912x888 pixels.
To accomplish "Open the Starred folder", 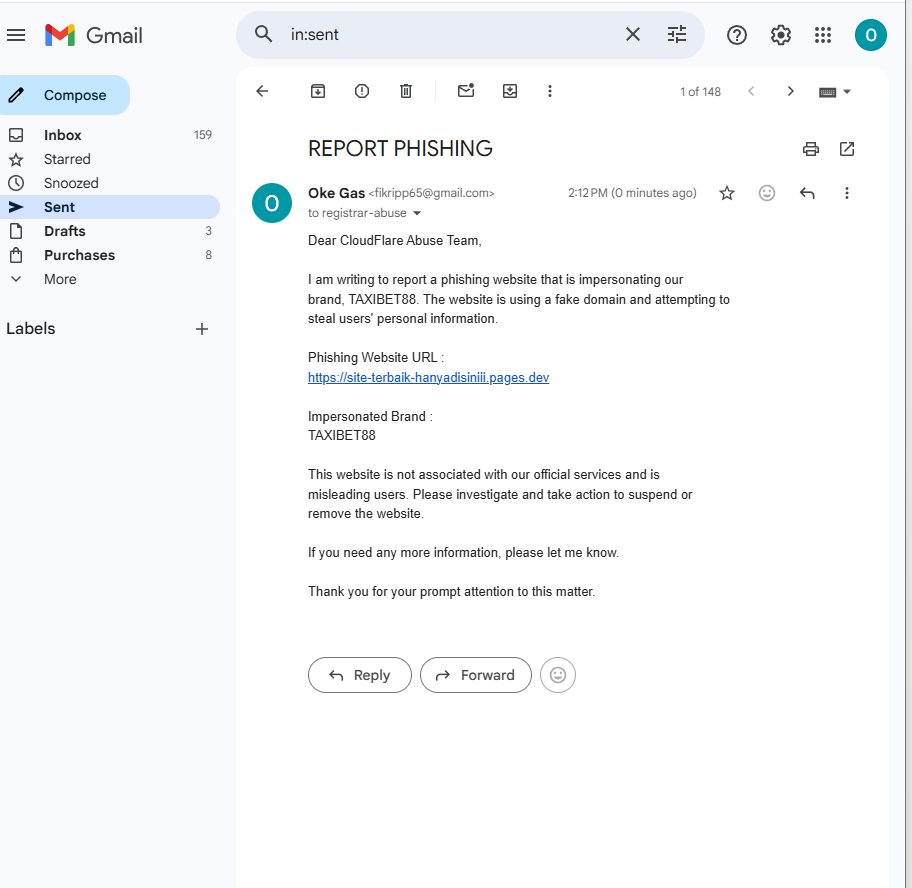I will click(x=108, y=159).
